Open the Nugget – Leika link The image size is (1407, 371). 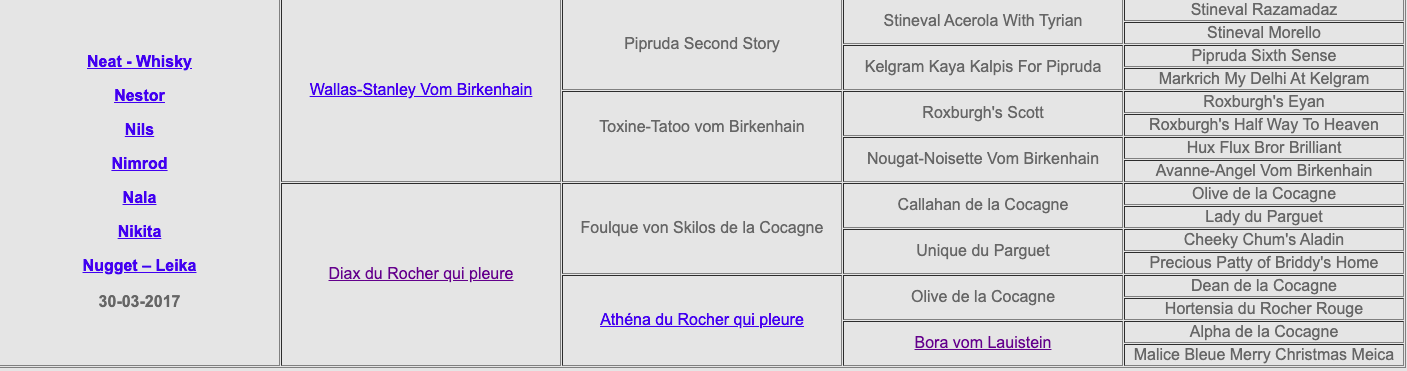(x=139, y=266)
